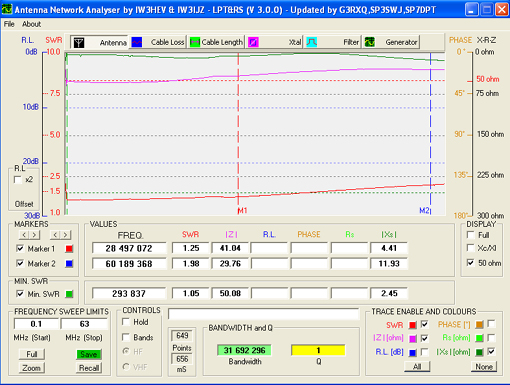Open the About menu
The image size is (510, 385).
pyautogui.click(x=31, y=24)
